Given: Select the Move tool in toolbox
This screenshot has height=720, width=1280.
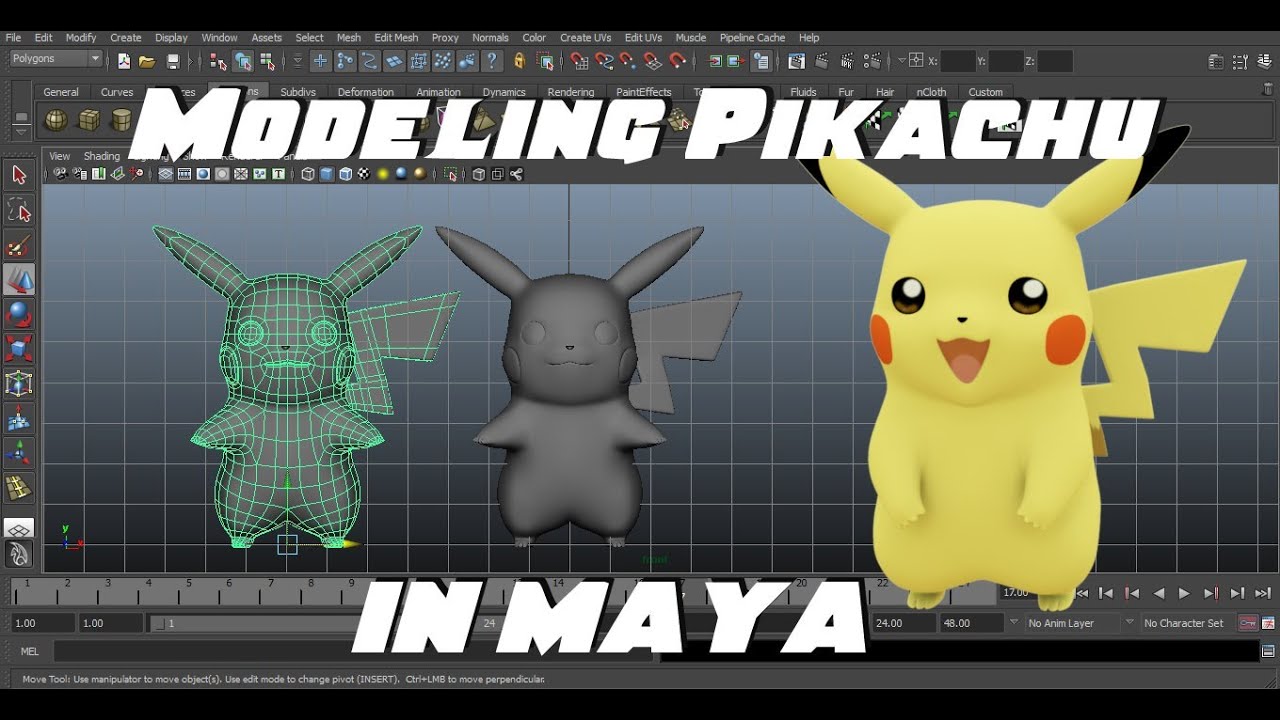Looking at the screenshot, I should [x=19, y=280].
